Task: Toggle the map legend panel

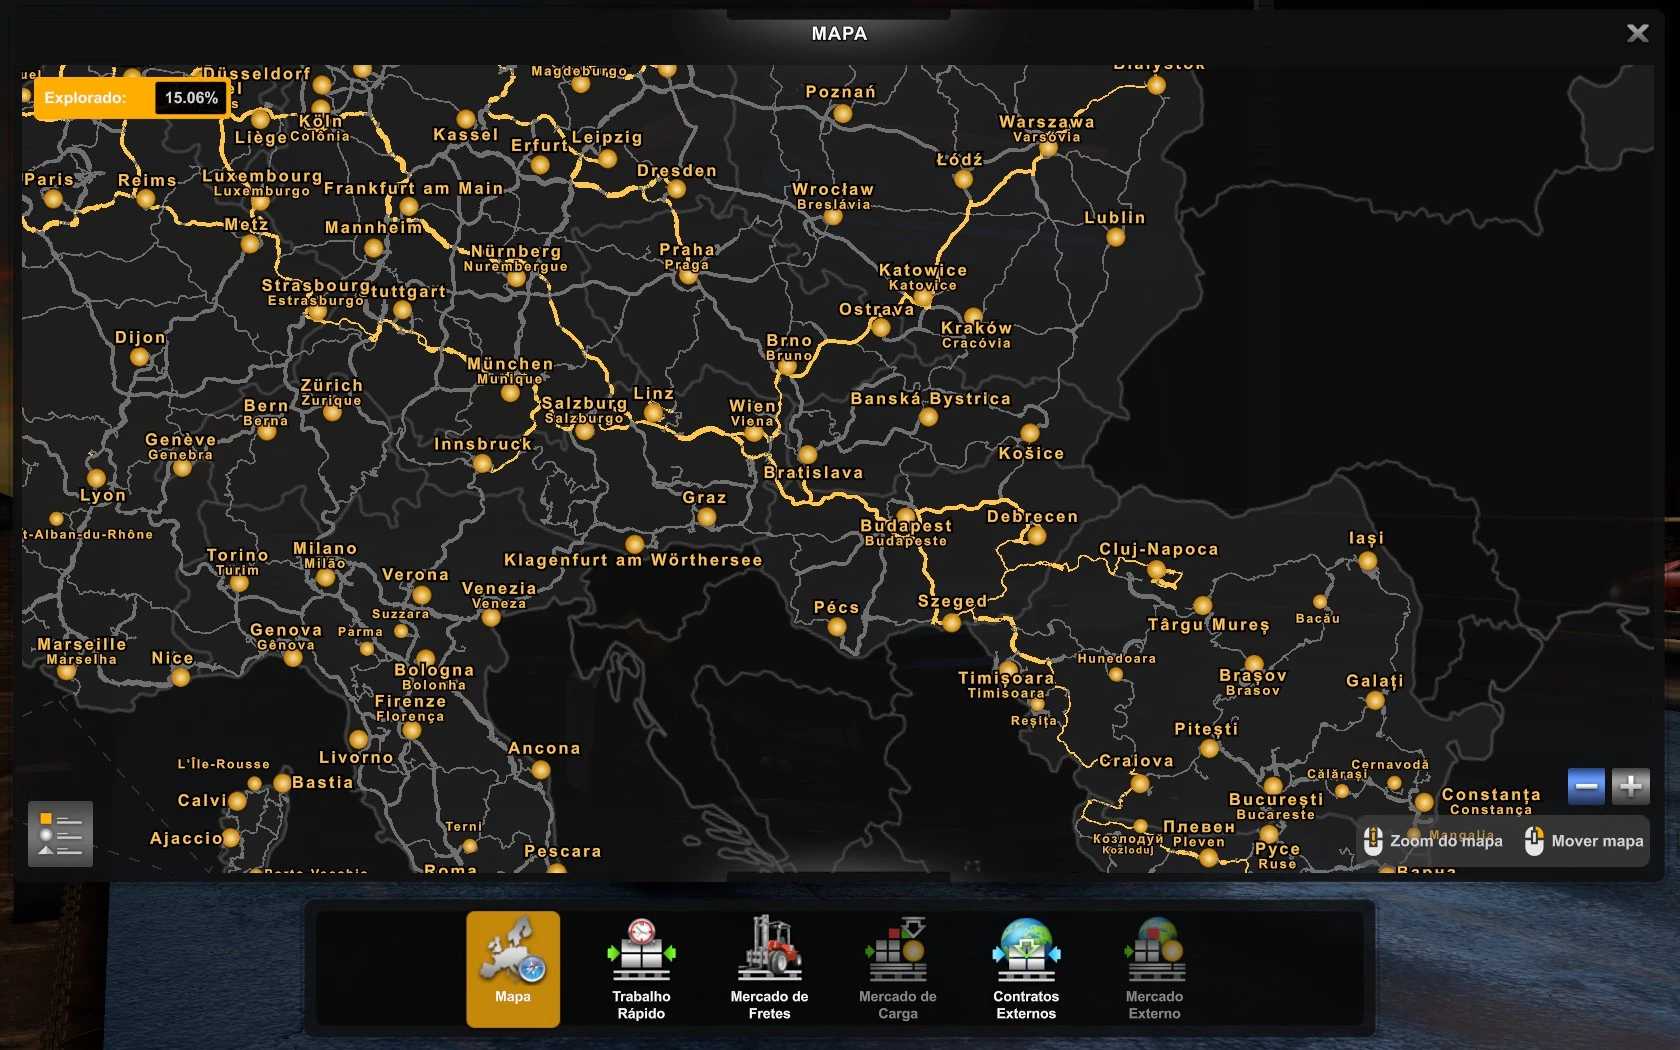Action: [x=60, y=833]
